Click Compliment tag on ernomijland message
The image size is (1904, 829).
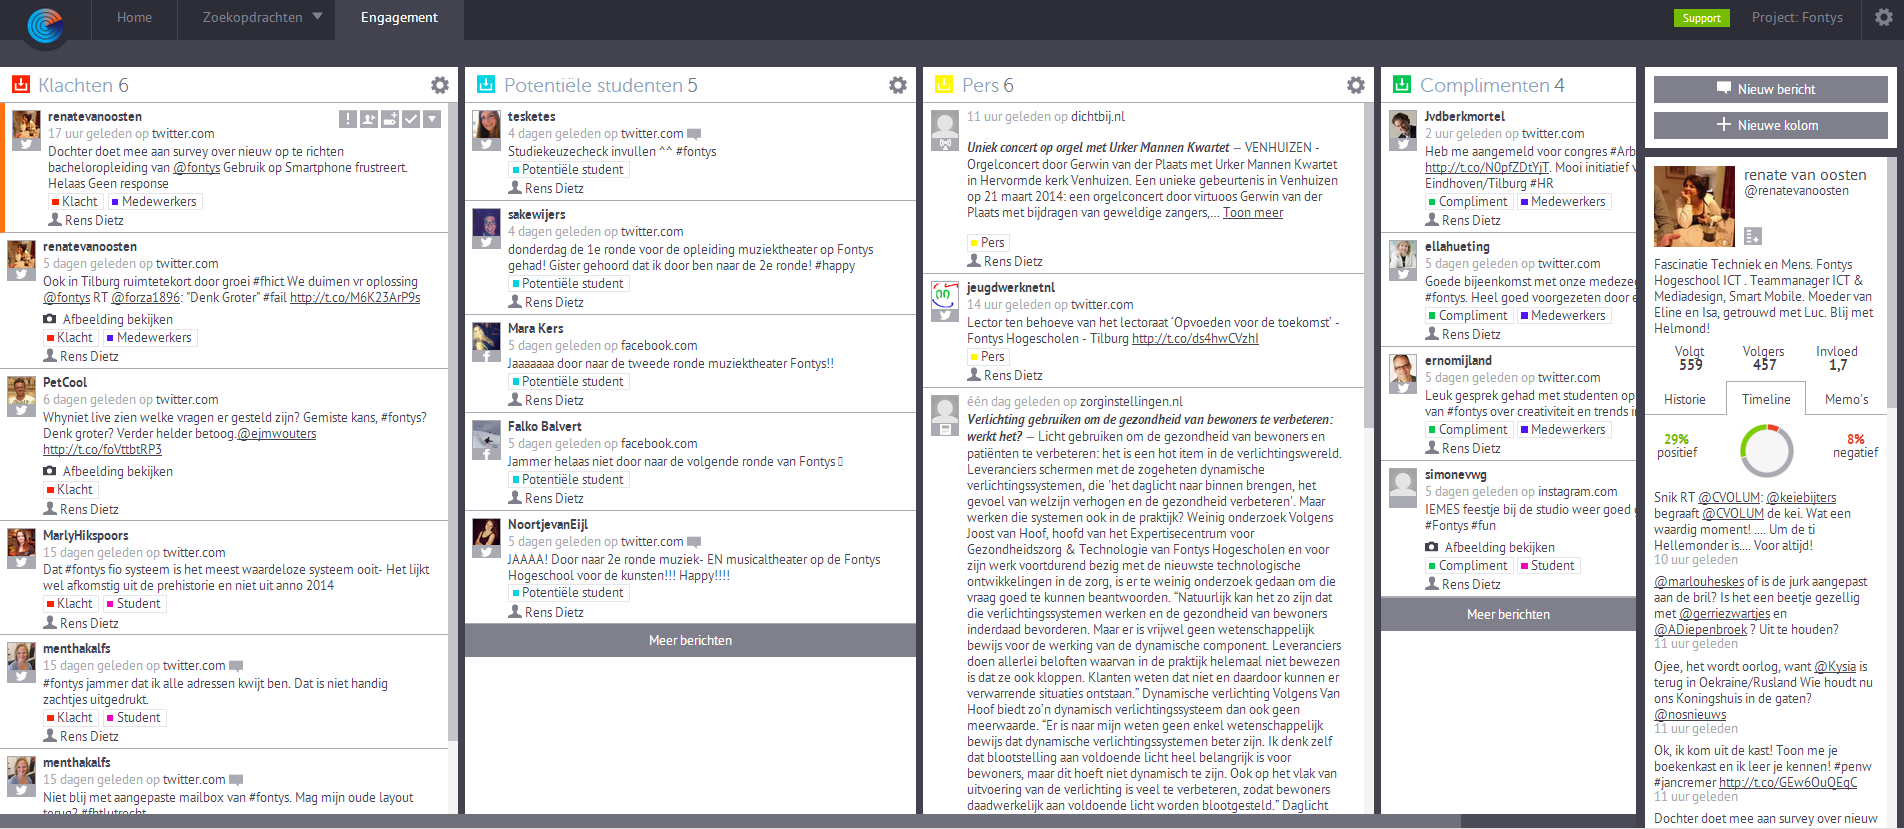tap(1468, 429)
